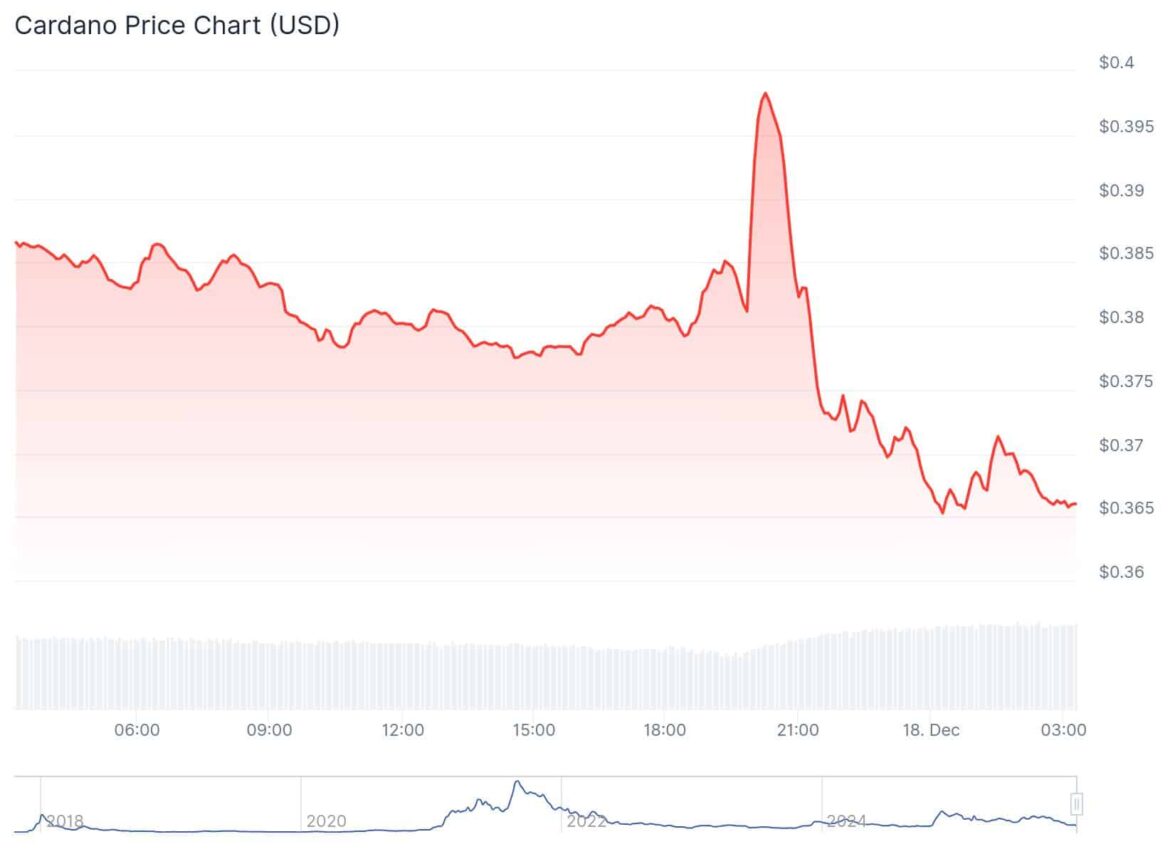Click the 15:00 time axis label
Image resolution: width=1170 pixels, height=854 pixels.
534,730
